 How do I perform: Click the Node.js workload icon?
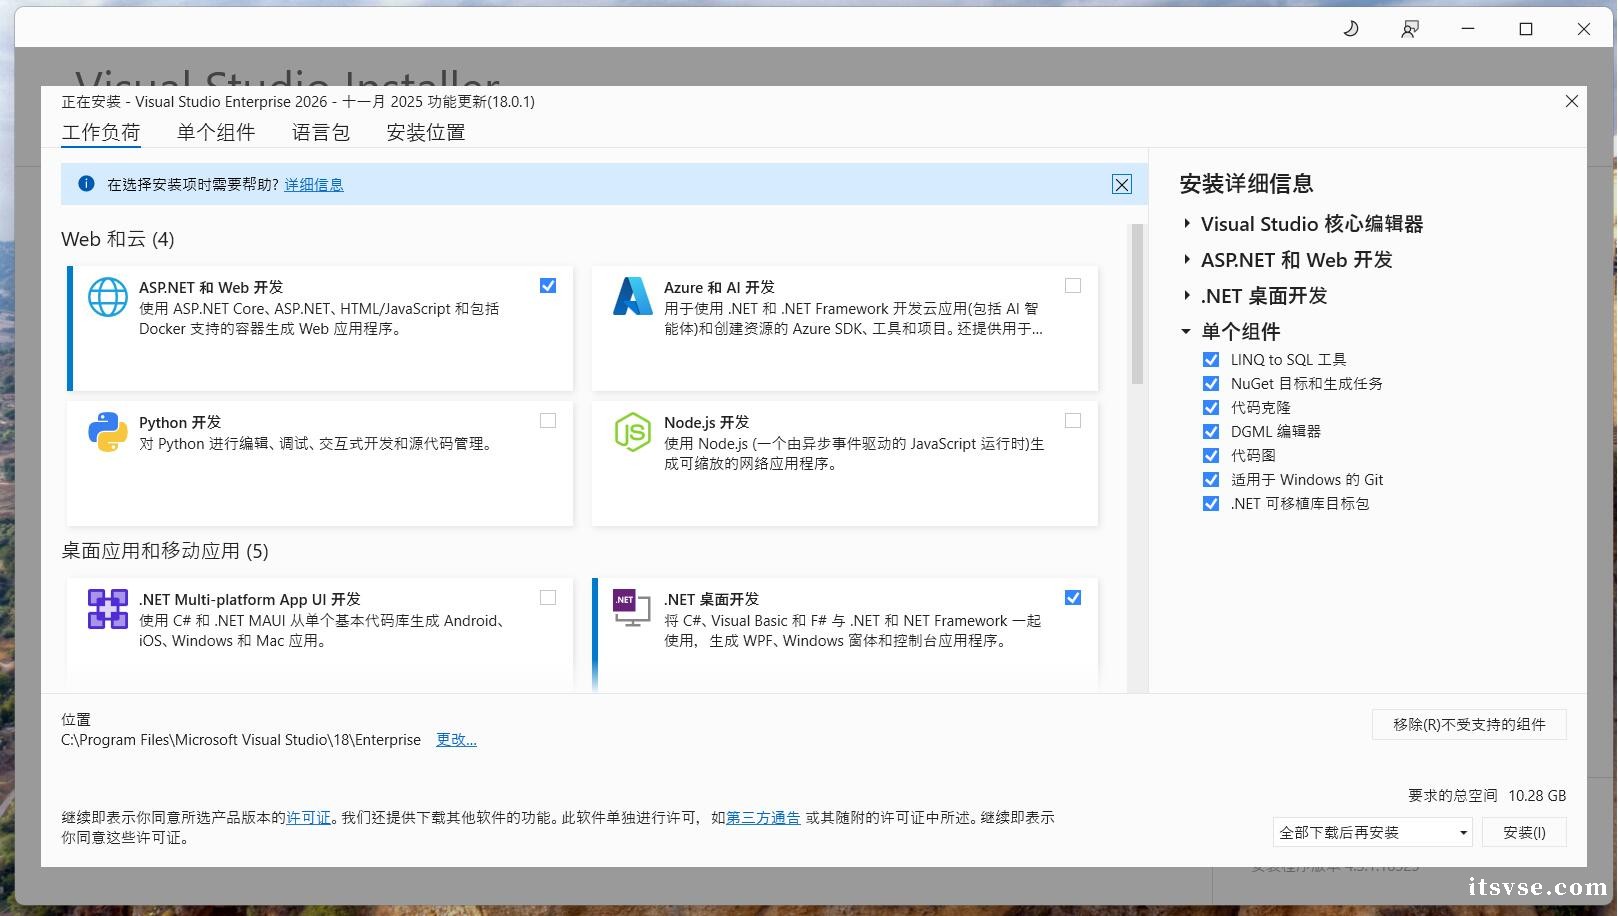pyautogui.click(x=632, y=432)
